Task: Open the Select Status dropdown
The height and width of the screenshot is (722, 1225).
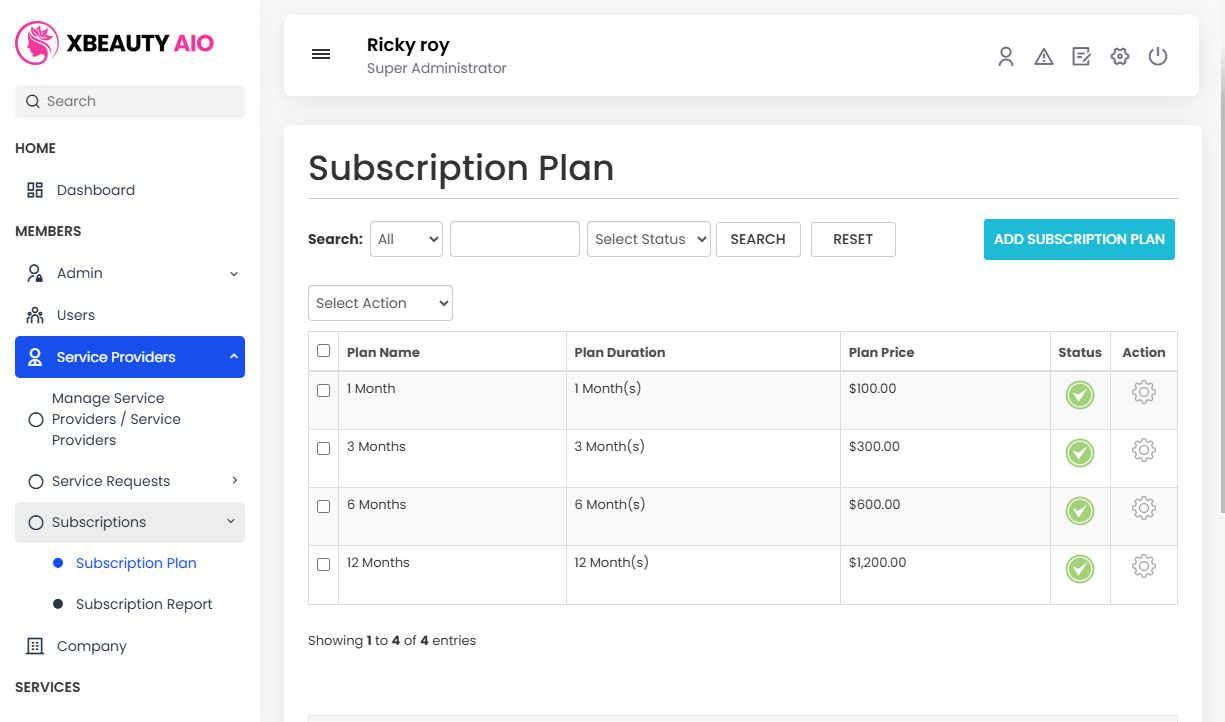Action: tap(648, 239)
